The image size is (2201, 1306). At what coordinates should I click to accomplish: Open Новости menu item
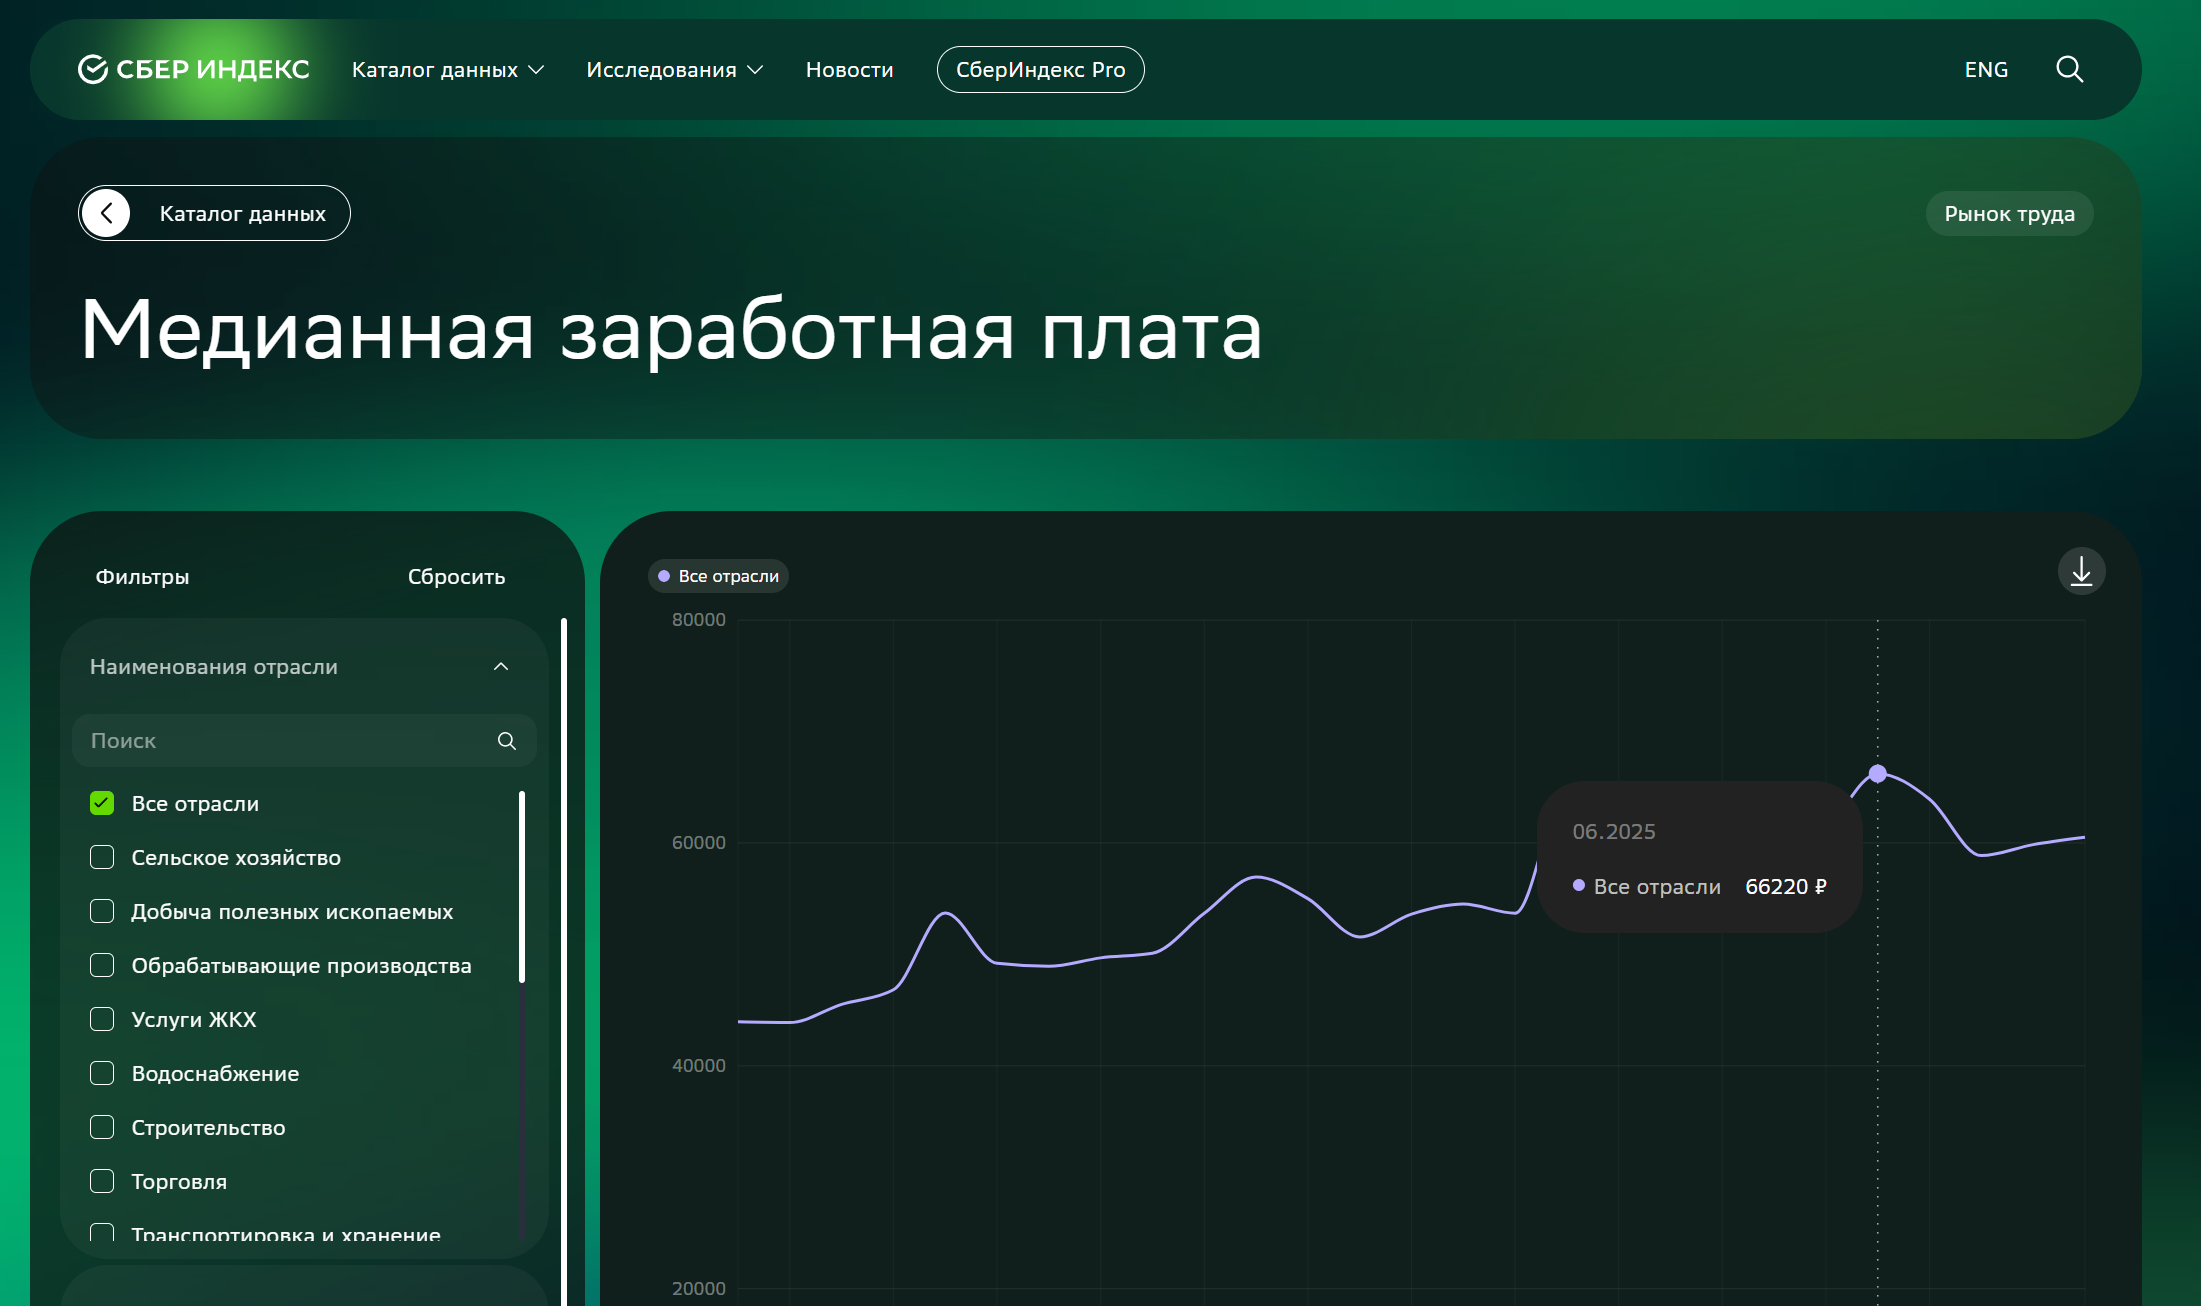tap(849, 70)
